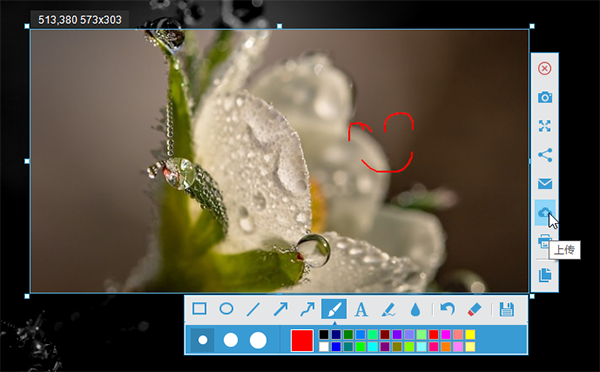This screenshot has width=600, height=372.
Task: Pick the curved arrow tool
Action: pyautogui.click(x=307, y=309)
